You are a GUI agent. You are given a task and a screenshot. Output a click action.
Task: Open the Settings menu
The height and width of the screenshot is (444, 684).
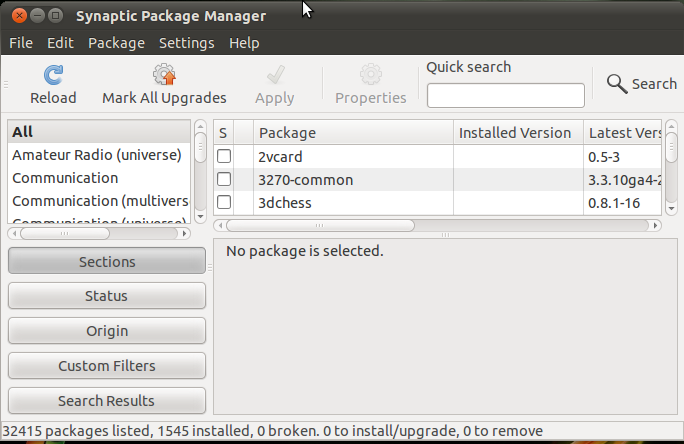point(187,43)
